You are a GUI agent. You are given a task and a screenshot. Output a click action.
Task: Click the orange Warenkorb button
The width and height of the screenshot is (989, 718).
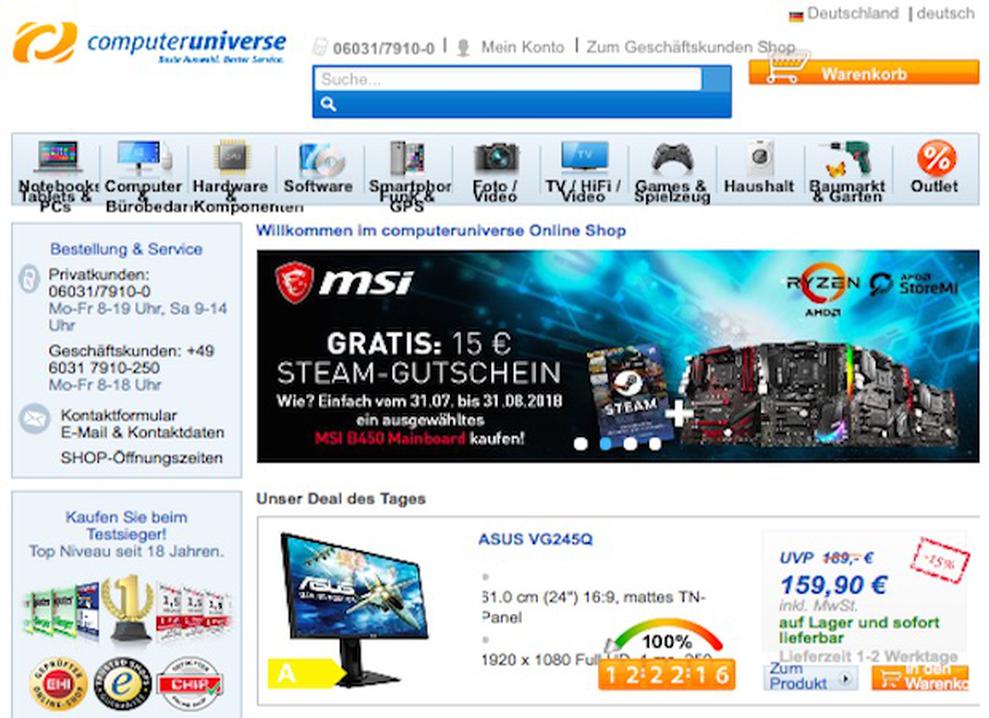click(x=864, y=72)
